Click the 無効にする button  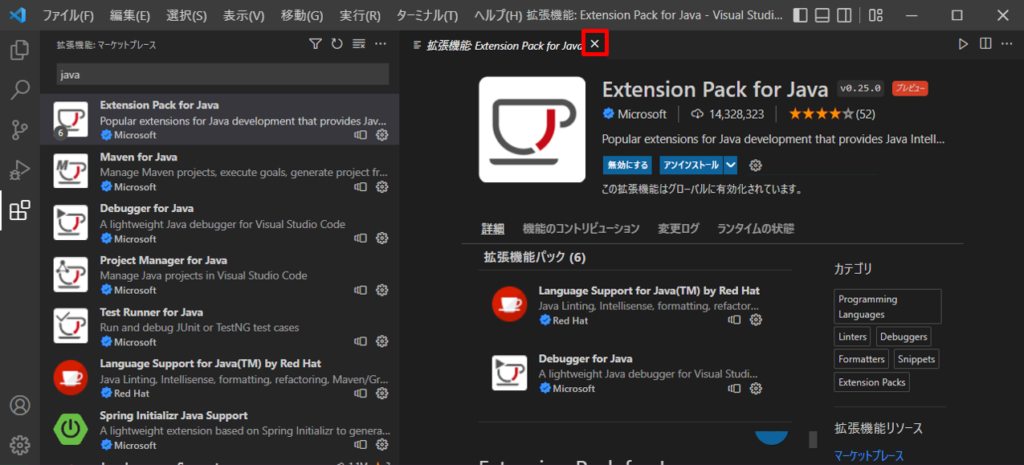(x=627, y=165)
